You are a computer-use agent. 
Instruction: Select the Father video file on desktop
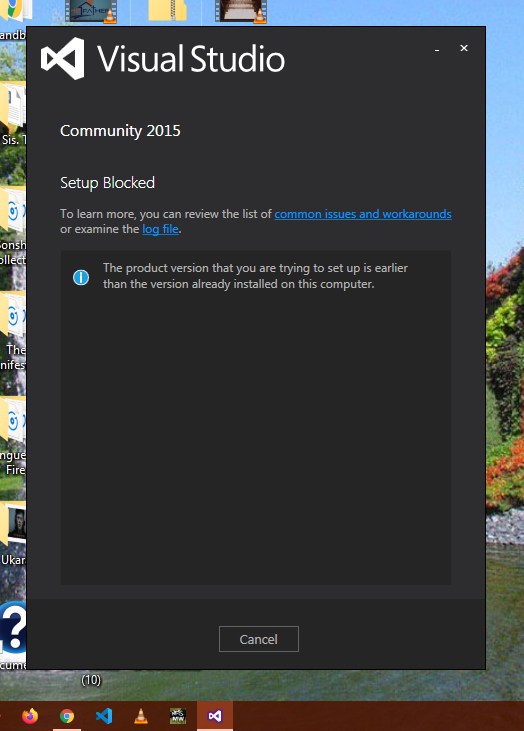(91, 11)
